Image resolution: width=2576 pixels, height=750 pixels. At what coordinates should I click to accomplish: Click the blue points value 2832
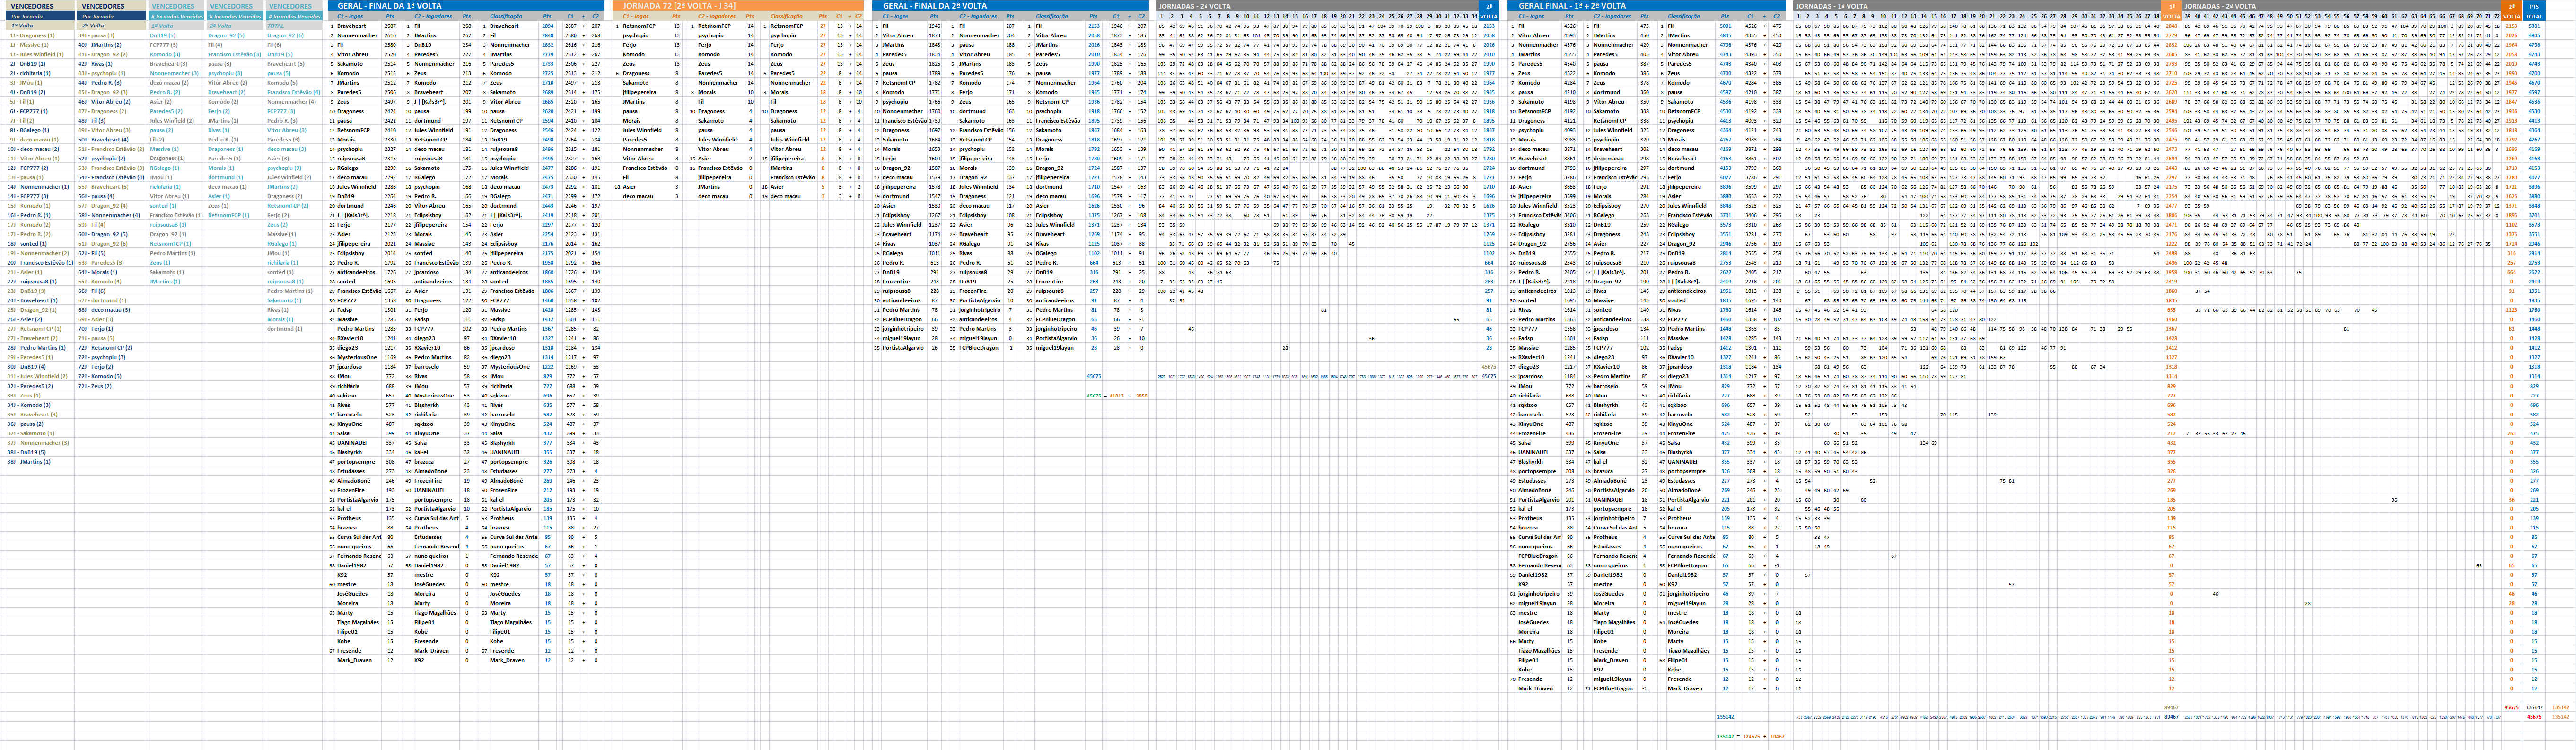point(548,45)
